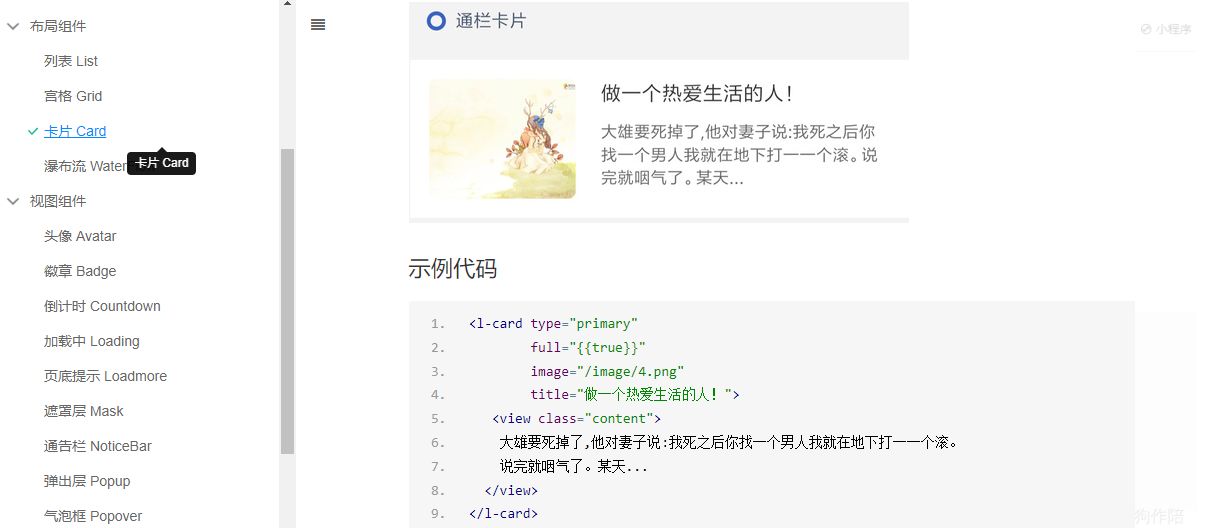Screen dimensions: 1214x528
Task: Select the 卡片 Card link
Action: coord(75,131)
